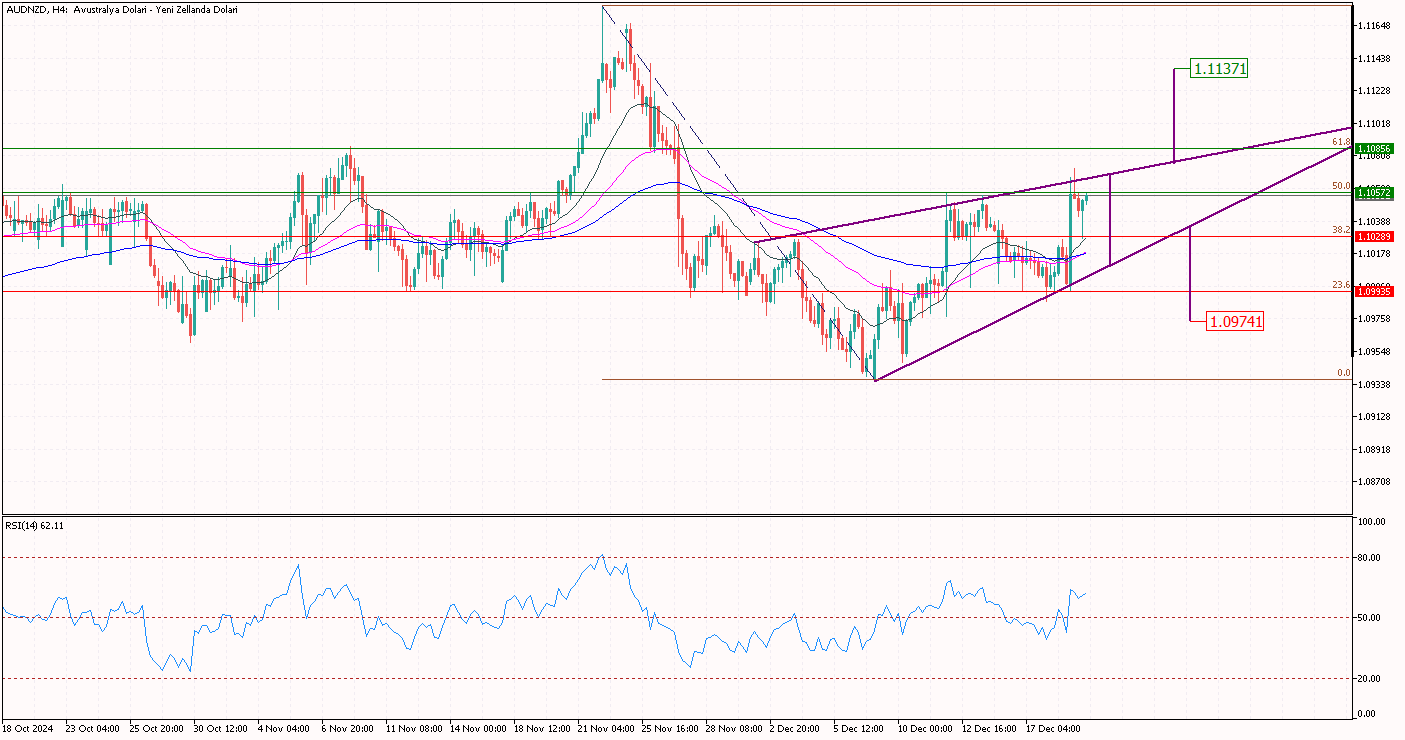This screenshot has width=1405, height=740.
Task: Click the green 1.11371 target price label
Action: coord(1219,69)
